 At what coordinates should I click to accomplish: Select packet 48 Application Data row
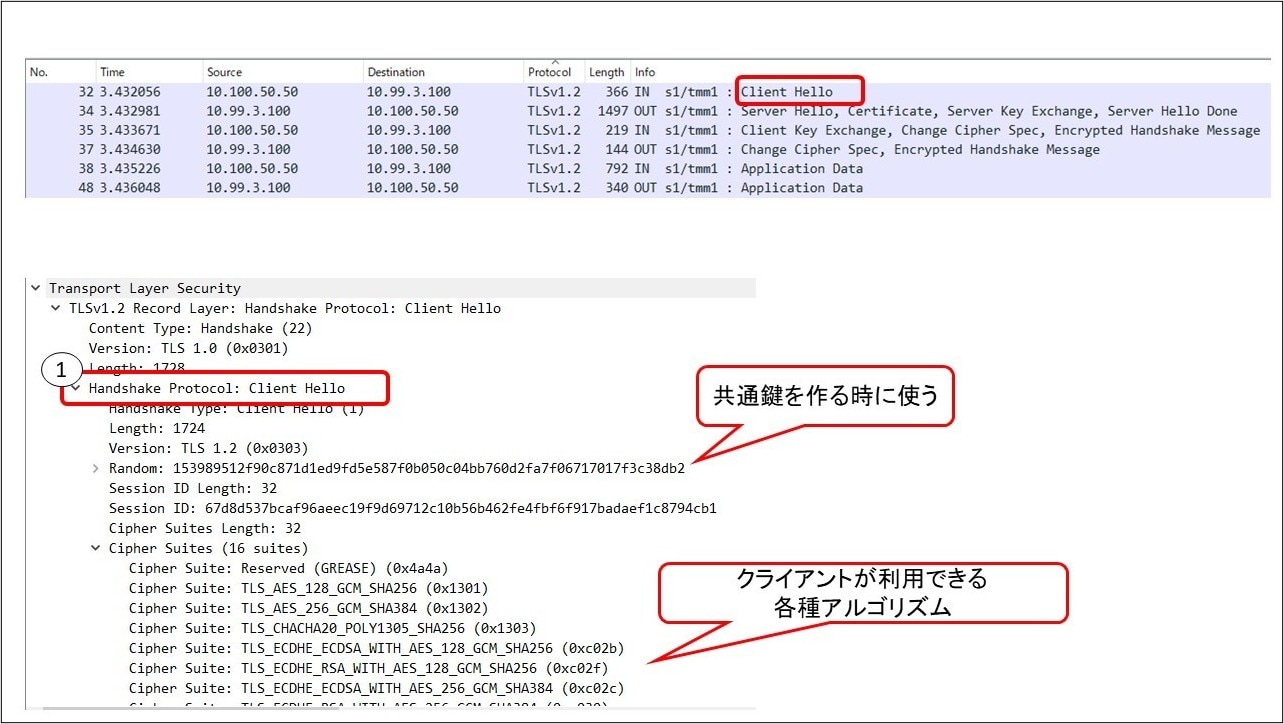pos(400,188)
